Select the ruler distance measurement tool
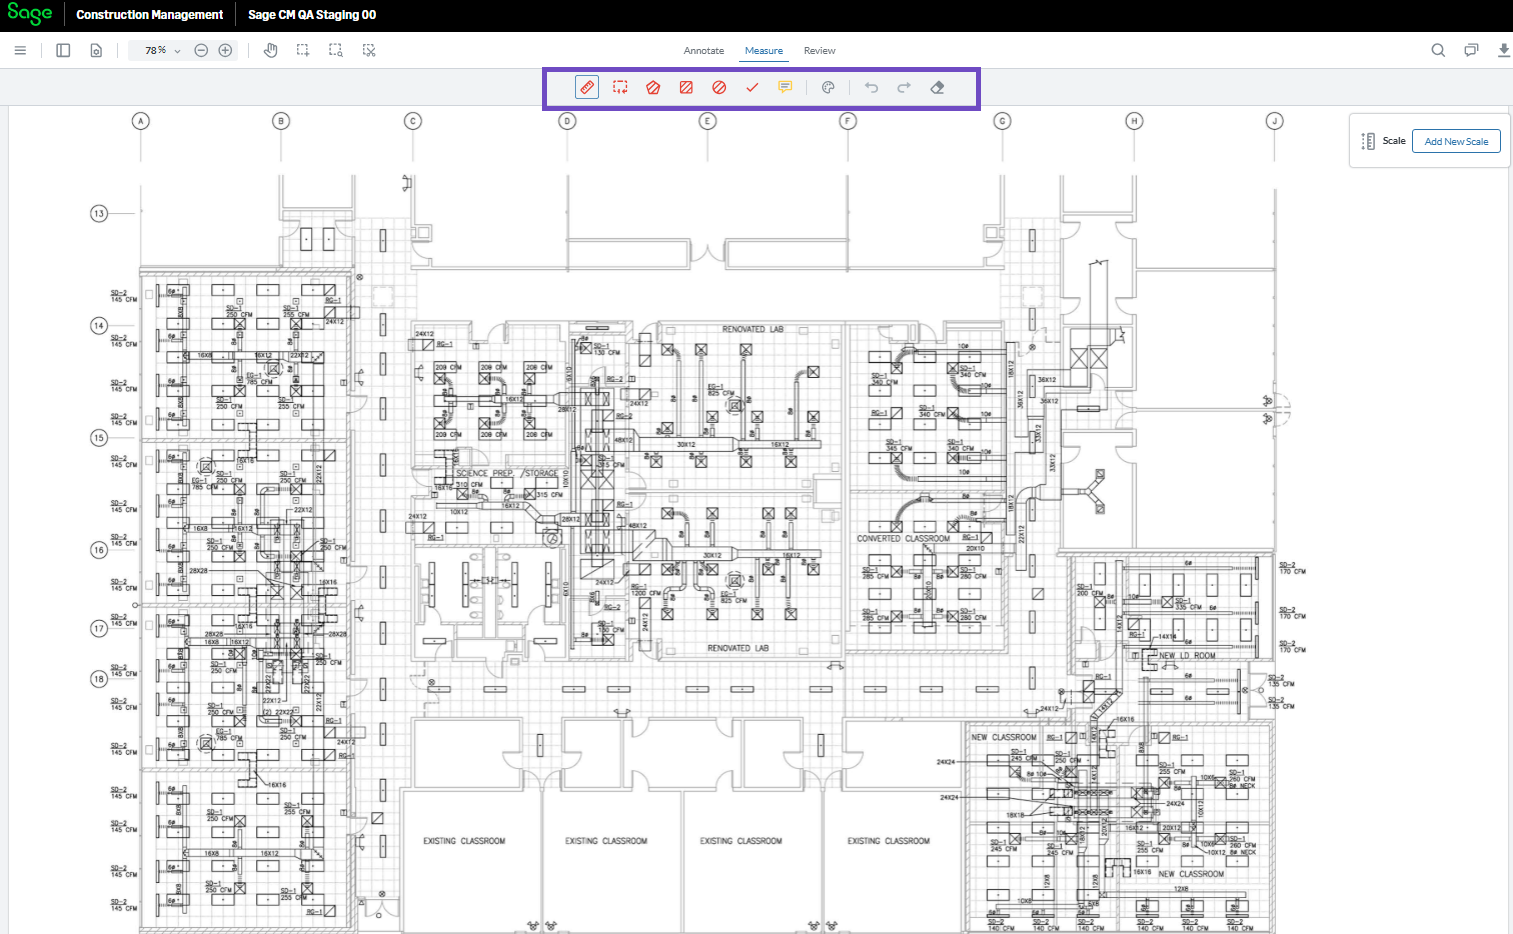The width and height of the screenshot is (1513, 934). tap(587, 87)
